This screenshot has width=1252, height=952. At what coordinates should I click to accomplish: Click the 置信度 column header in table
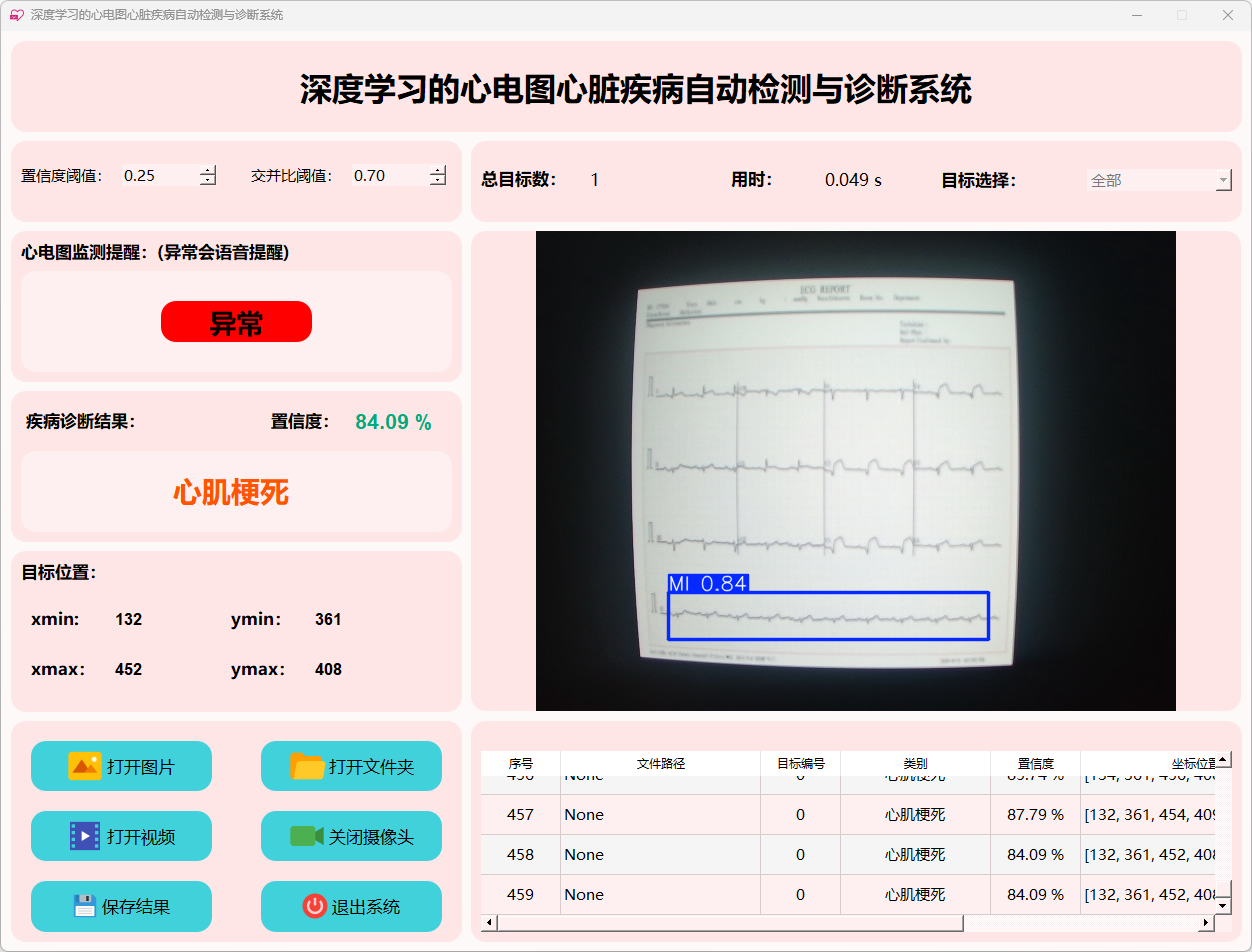click(1035, 763)
